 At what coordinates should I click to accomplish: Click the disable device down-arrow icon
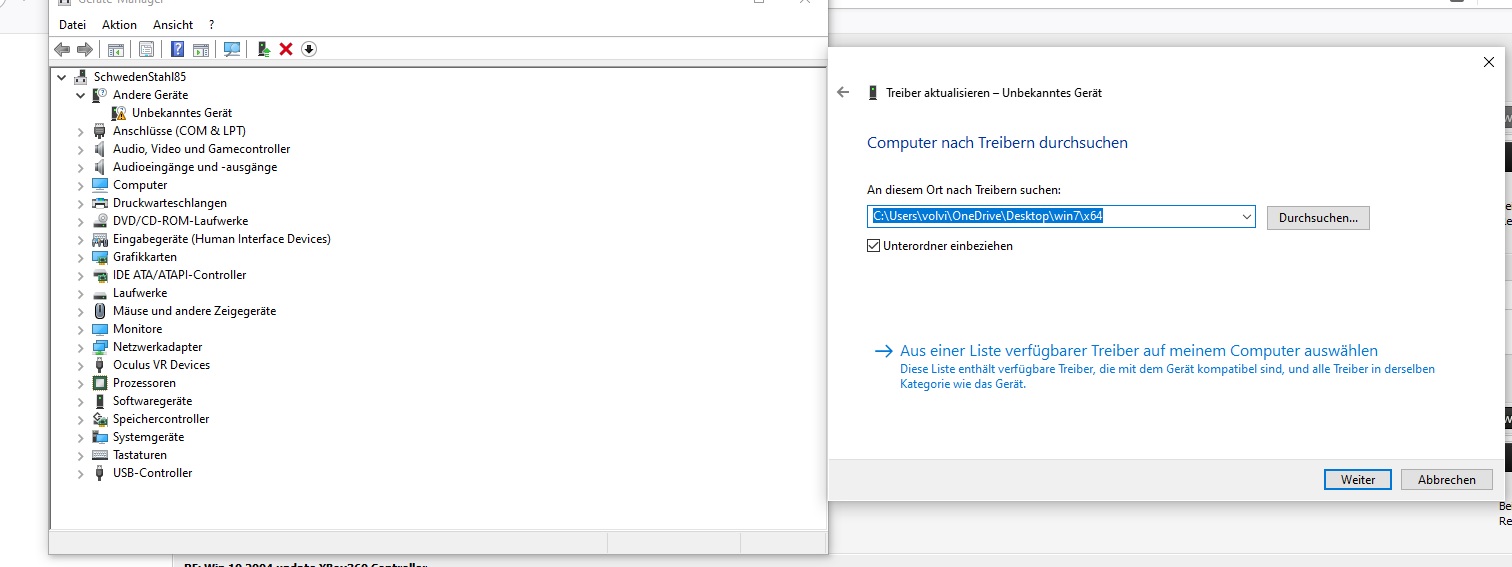pos(309,49)
